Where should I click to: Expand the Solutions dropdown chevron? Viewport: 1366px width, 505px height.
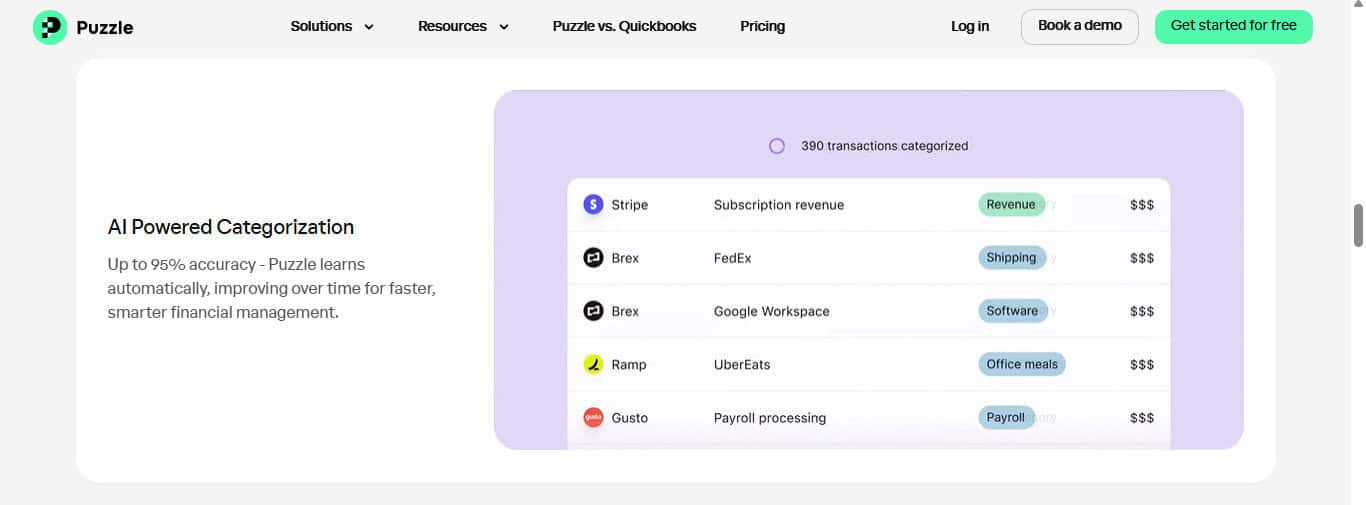(x=369, y=27)
